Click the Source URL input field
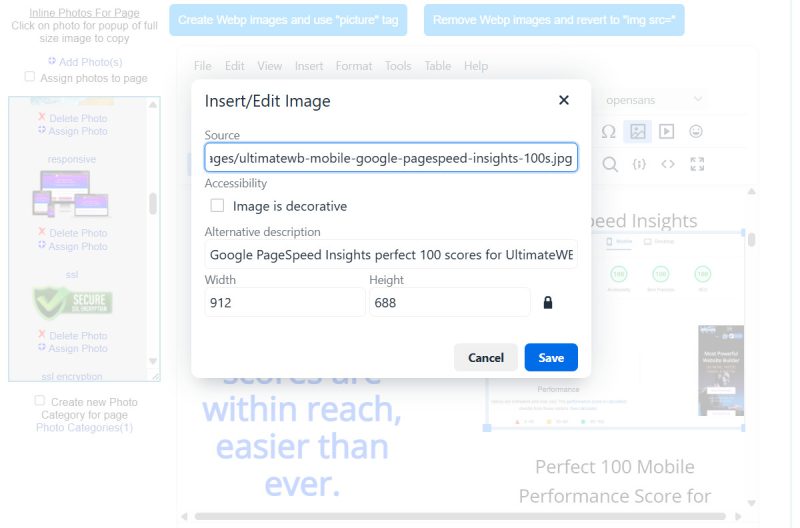This screenshot has height=528, width=800. (x=391, y=158)
